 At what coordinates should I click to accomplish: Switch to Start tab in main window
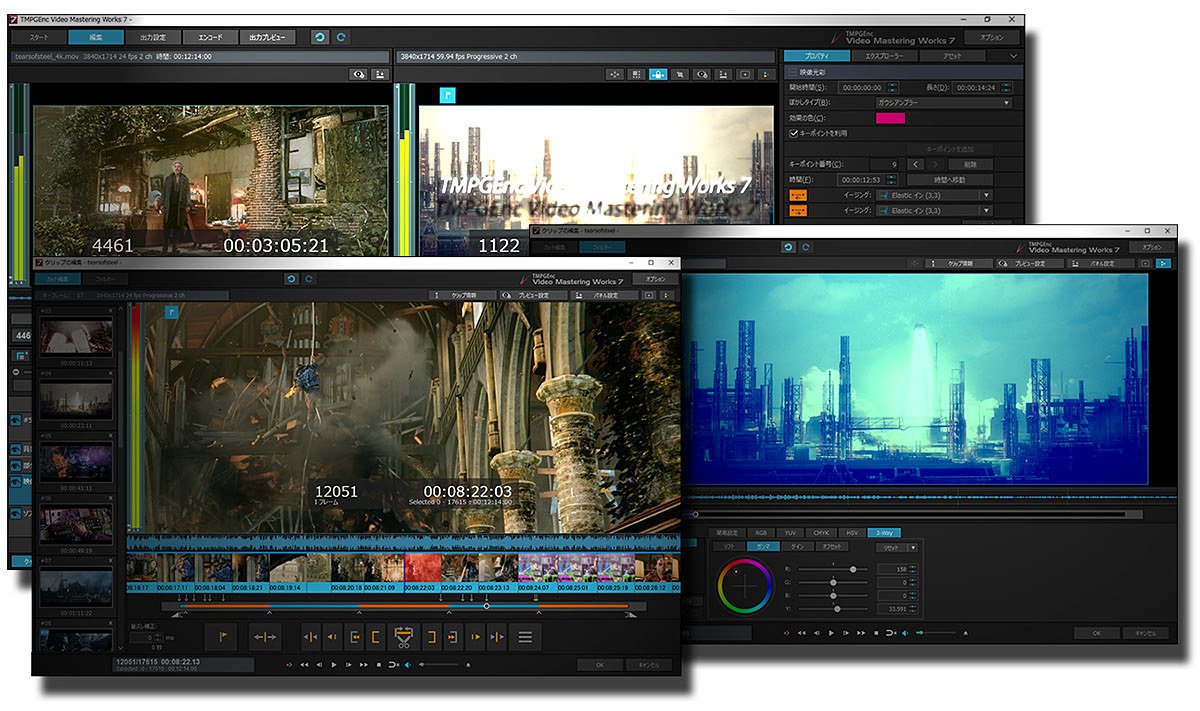(40, 37)
